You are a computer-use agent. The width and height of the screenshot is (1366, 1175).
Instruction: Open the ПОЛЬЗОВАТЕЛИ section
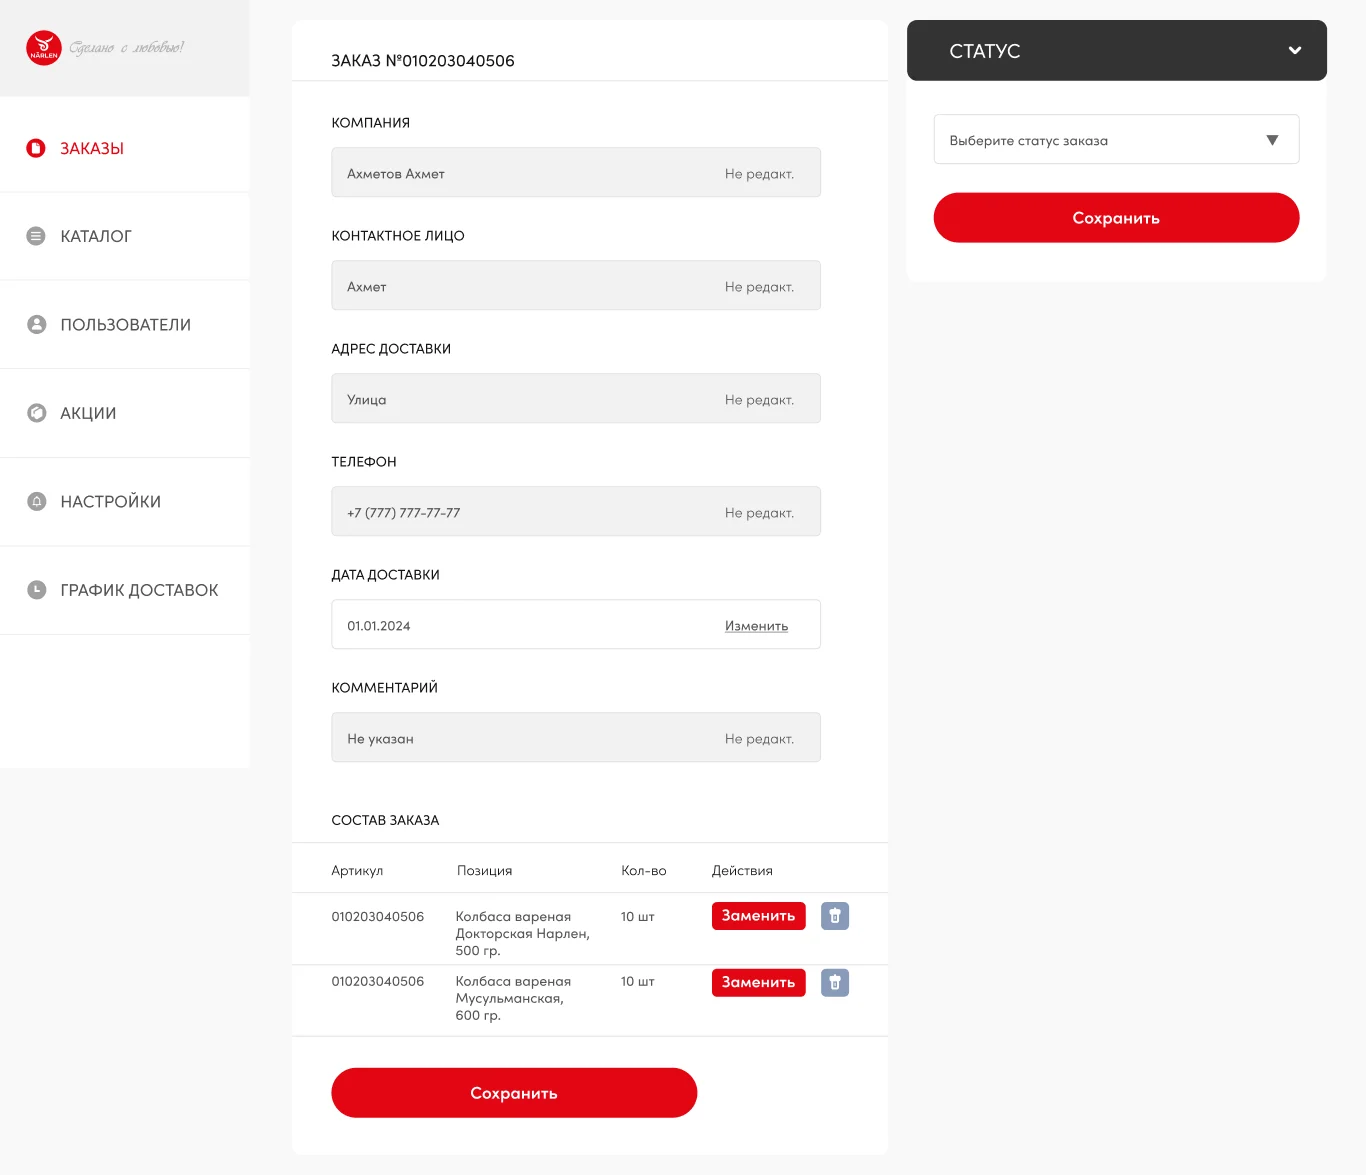[x=125, y=325]
